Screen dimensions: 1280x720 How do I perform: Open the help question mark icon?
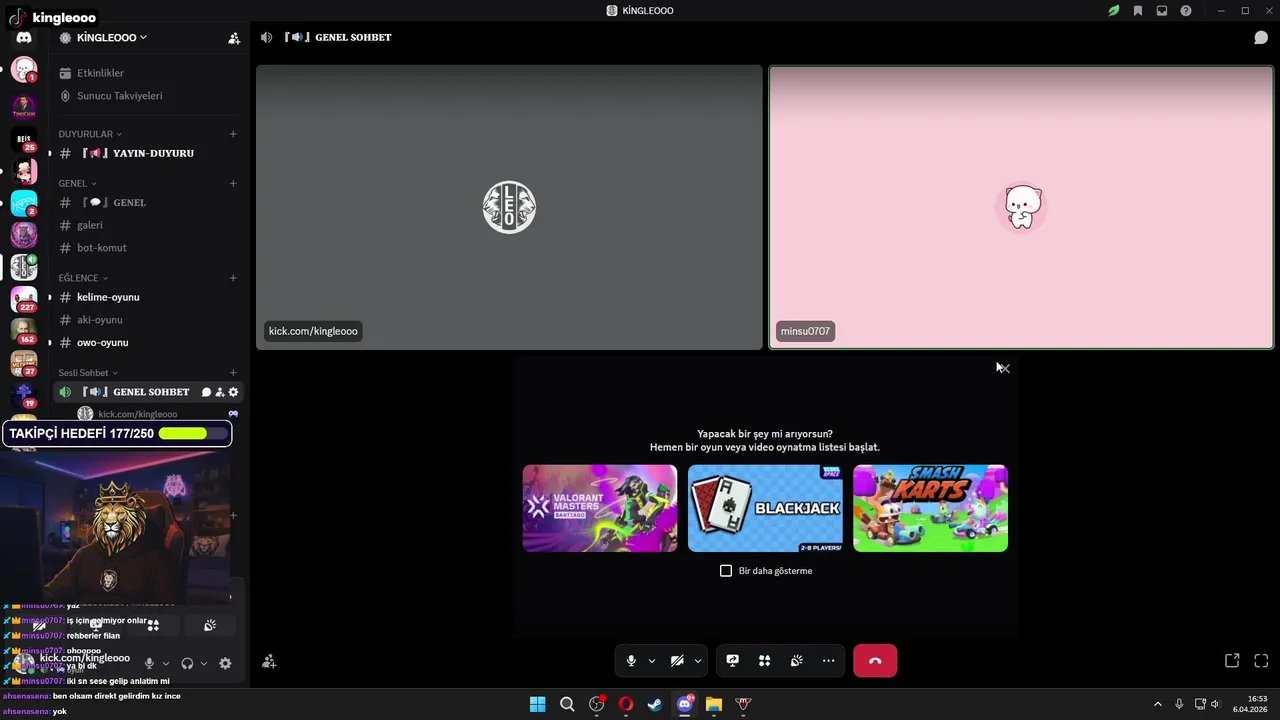[1186, 11]
